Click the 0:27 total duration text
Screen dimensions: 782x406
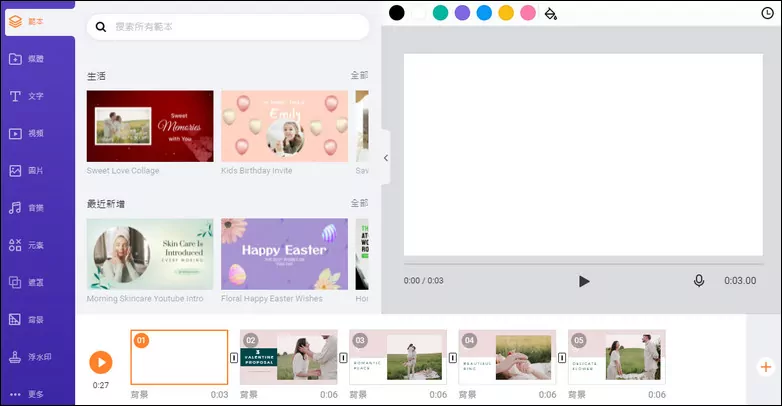point(101,385)
